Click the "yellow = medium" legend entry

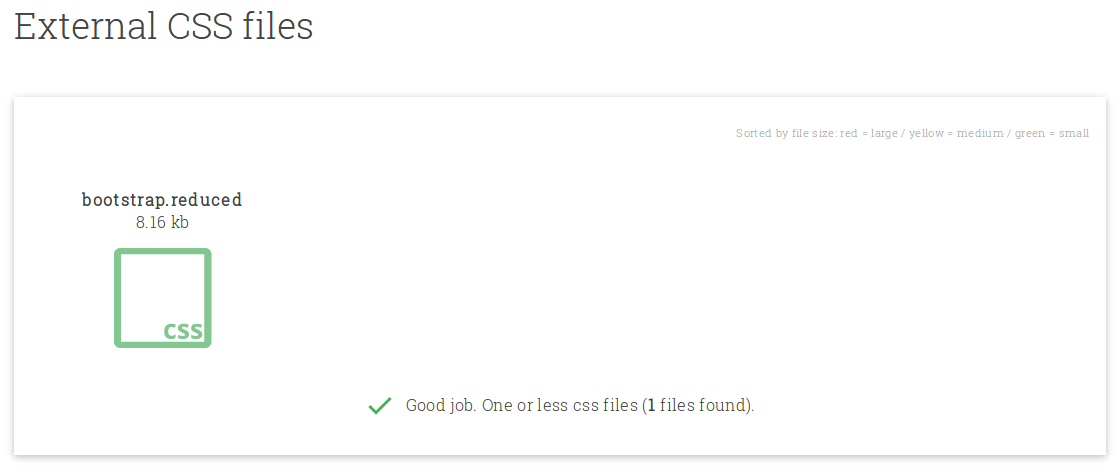tap(956, 134)
